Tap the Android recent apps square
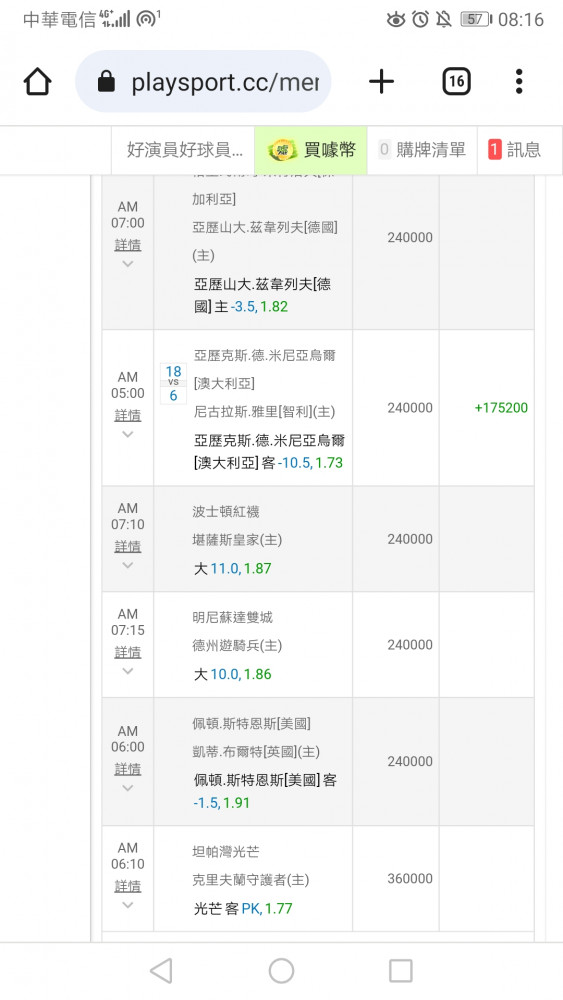Viewport: 563px width, 1000px height. click(401, 971)
